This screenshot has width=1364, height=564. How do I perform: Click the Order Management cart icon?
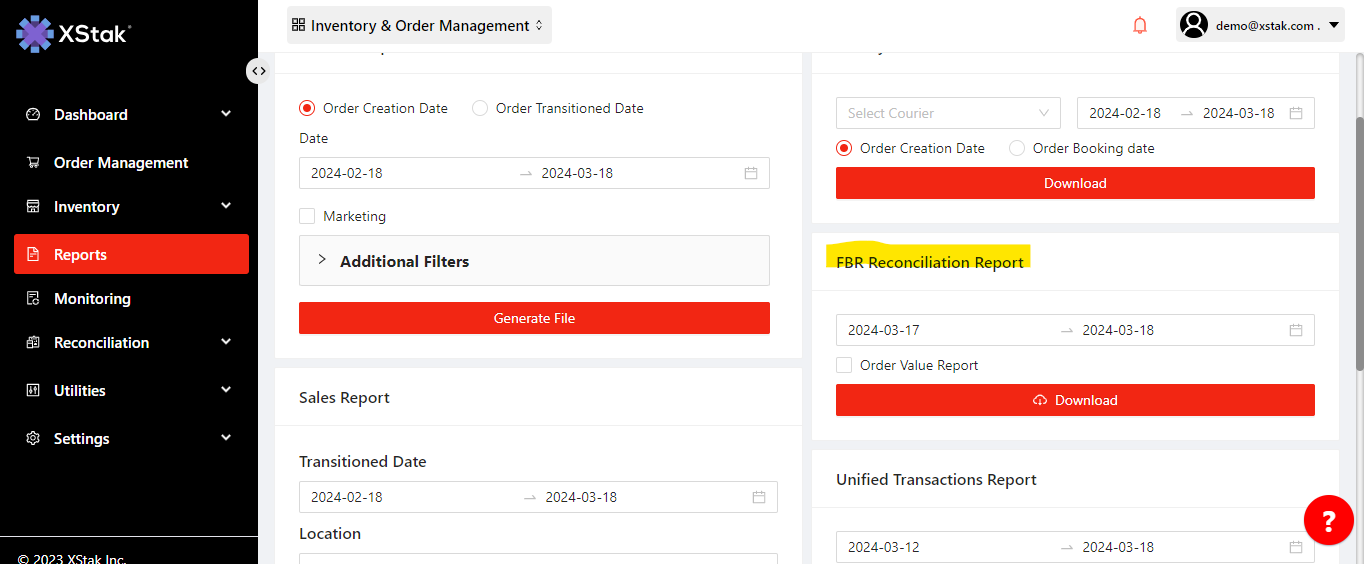(x=33, y=163)
